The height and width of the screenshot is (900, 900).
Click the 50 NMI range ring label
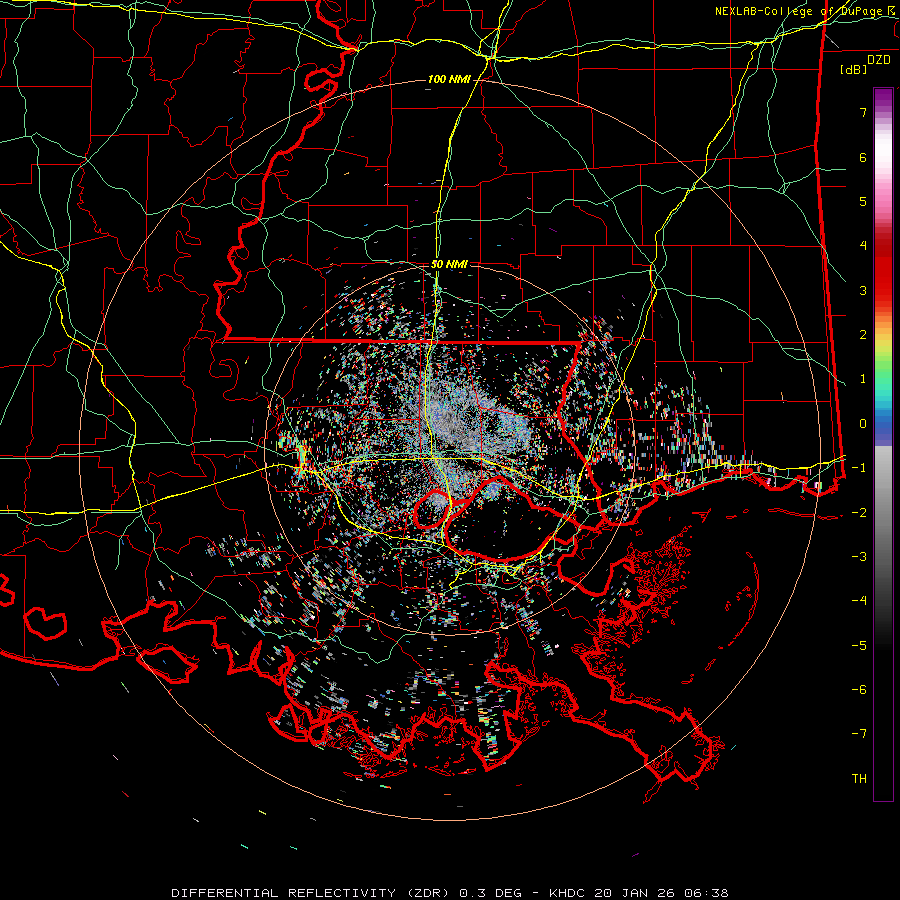[449, 264]
